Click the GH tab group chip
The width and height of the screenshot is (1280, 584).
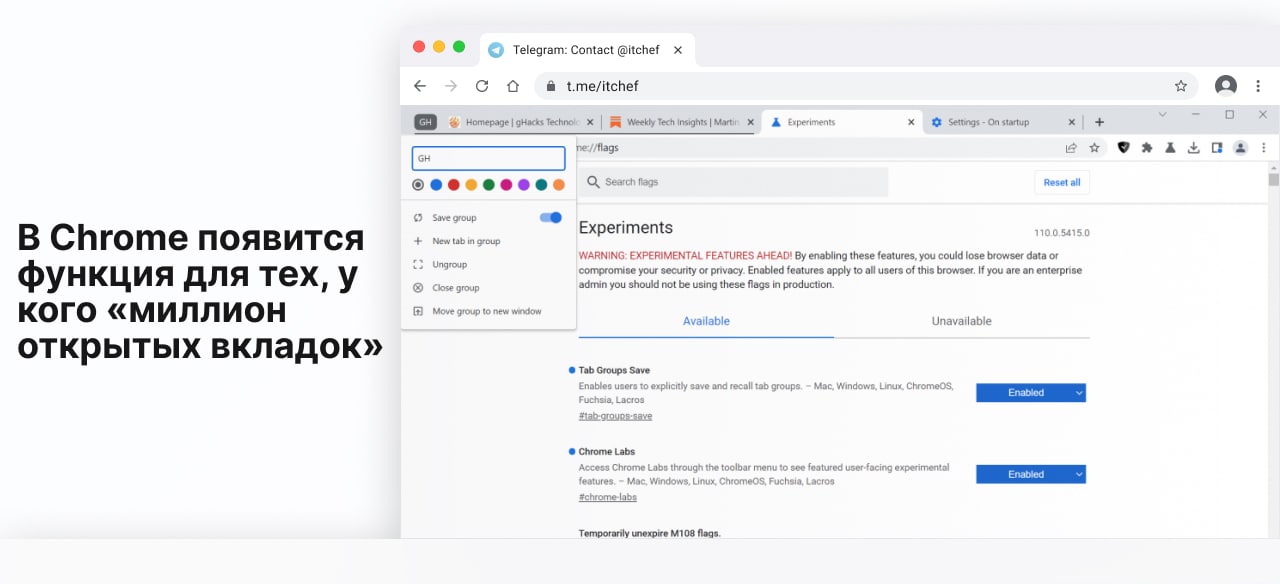click(425, 122)
